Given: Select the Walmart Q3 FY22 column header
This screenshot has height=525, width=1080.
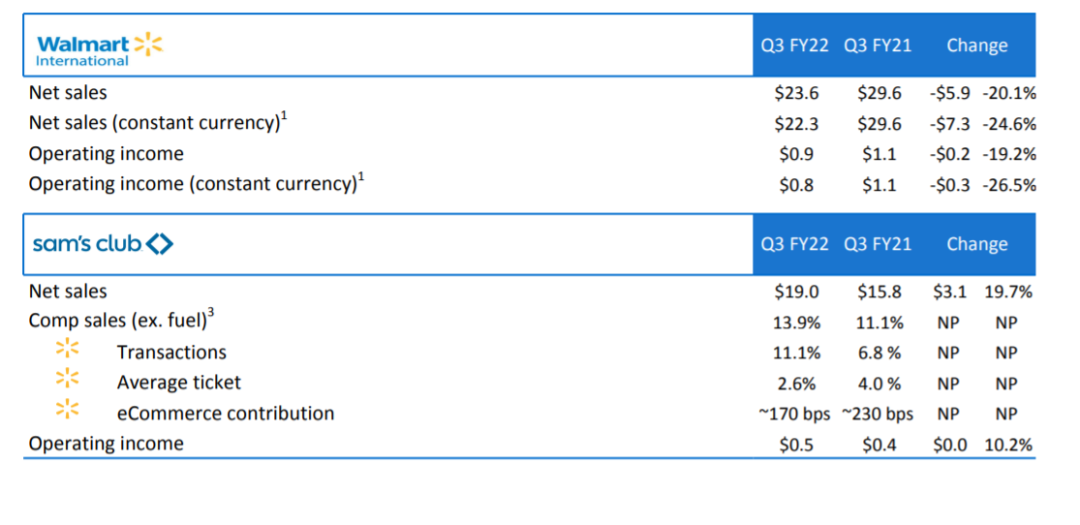Looking at the screenshot, I should (794, 45).
